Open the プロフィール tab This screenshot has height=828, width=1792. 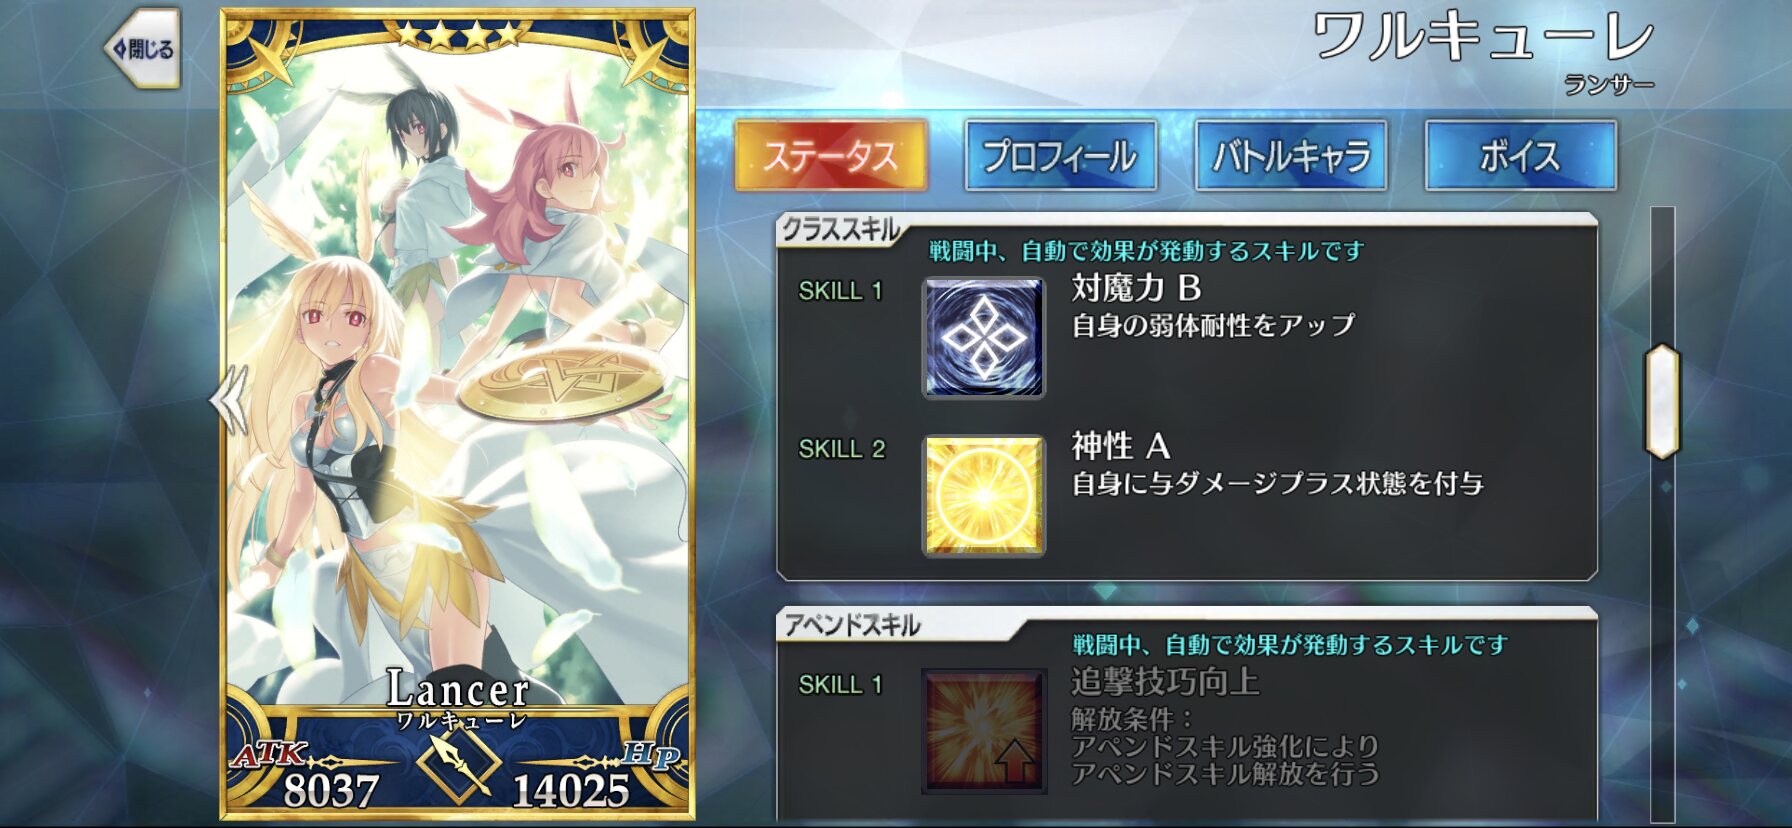[x=1060, y=155]
